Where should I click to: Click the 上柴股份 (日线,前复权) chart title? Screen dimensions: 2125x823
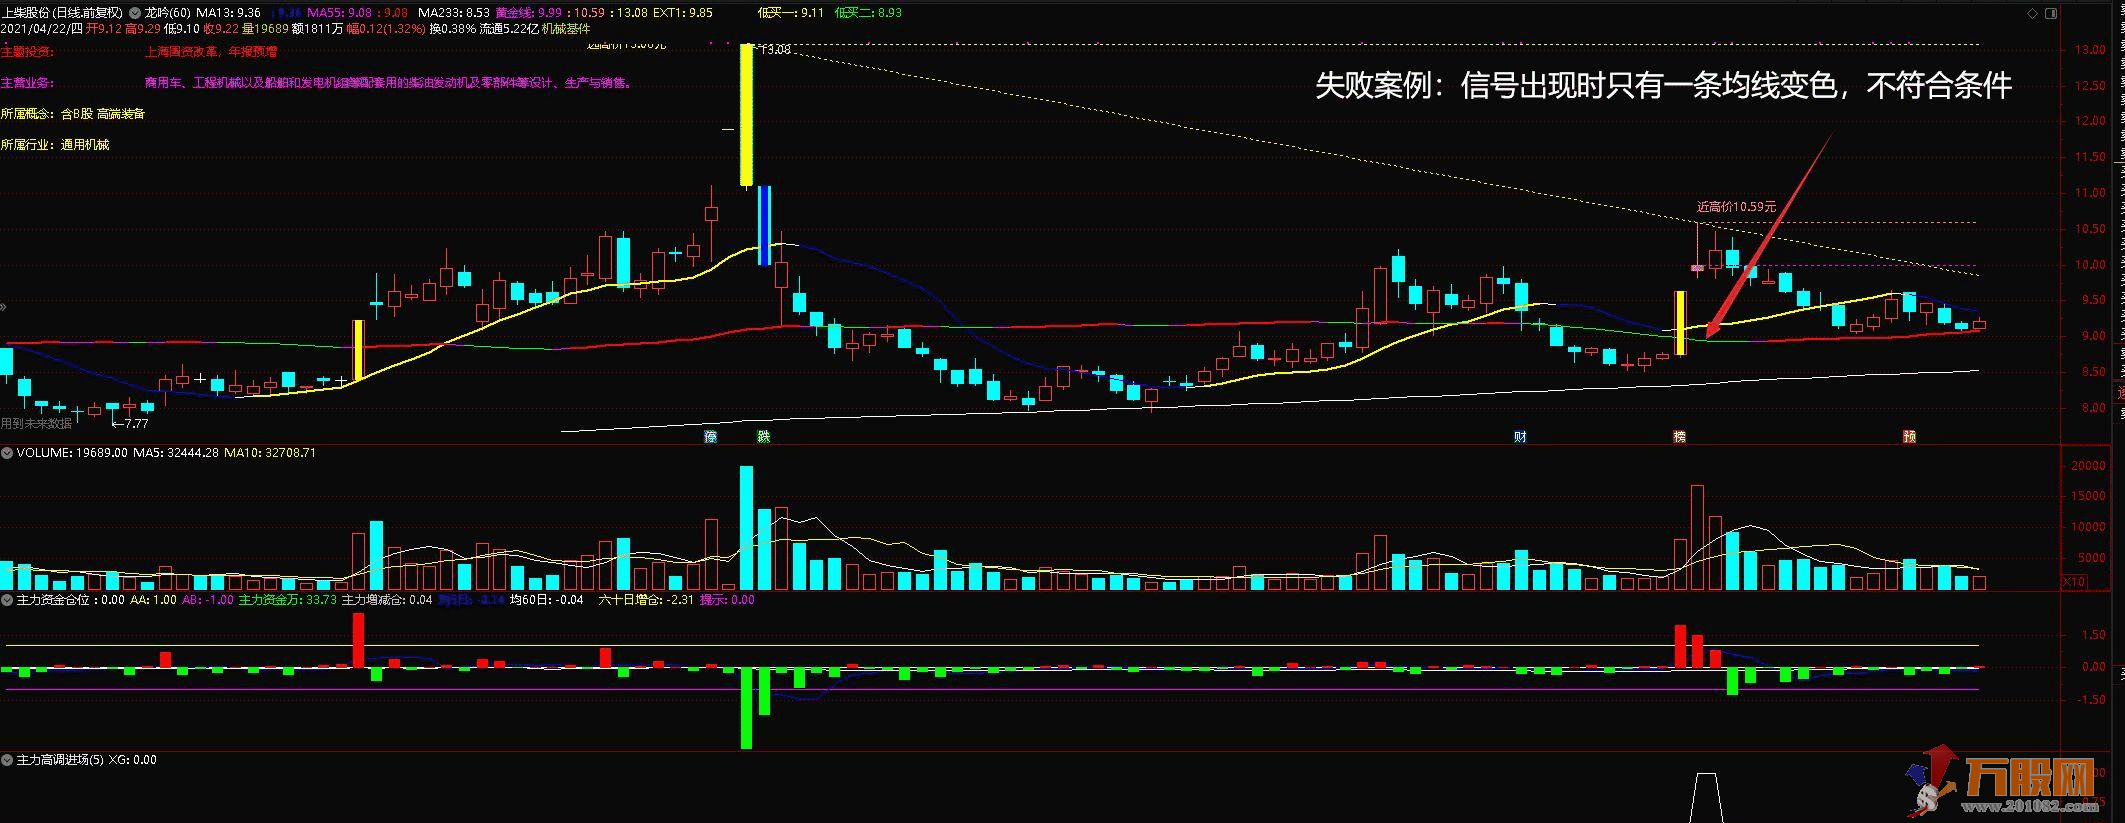64,13
